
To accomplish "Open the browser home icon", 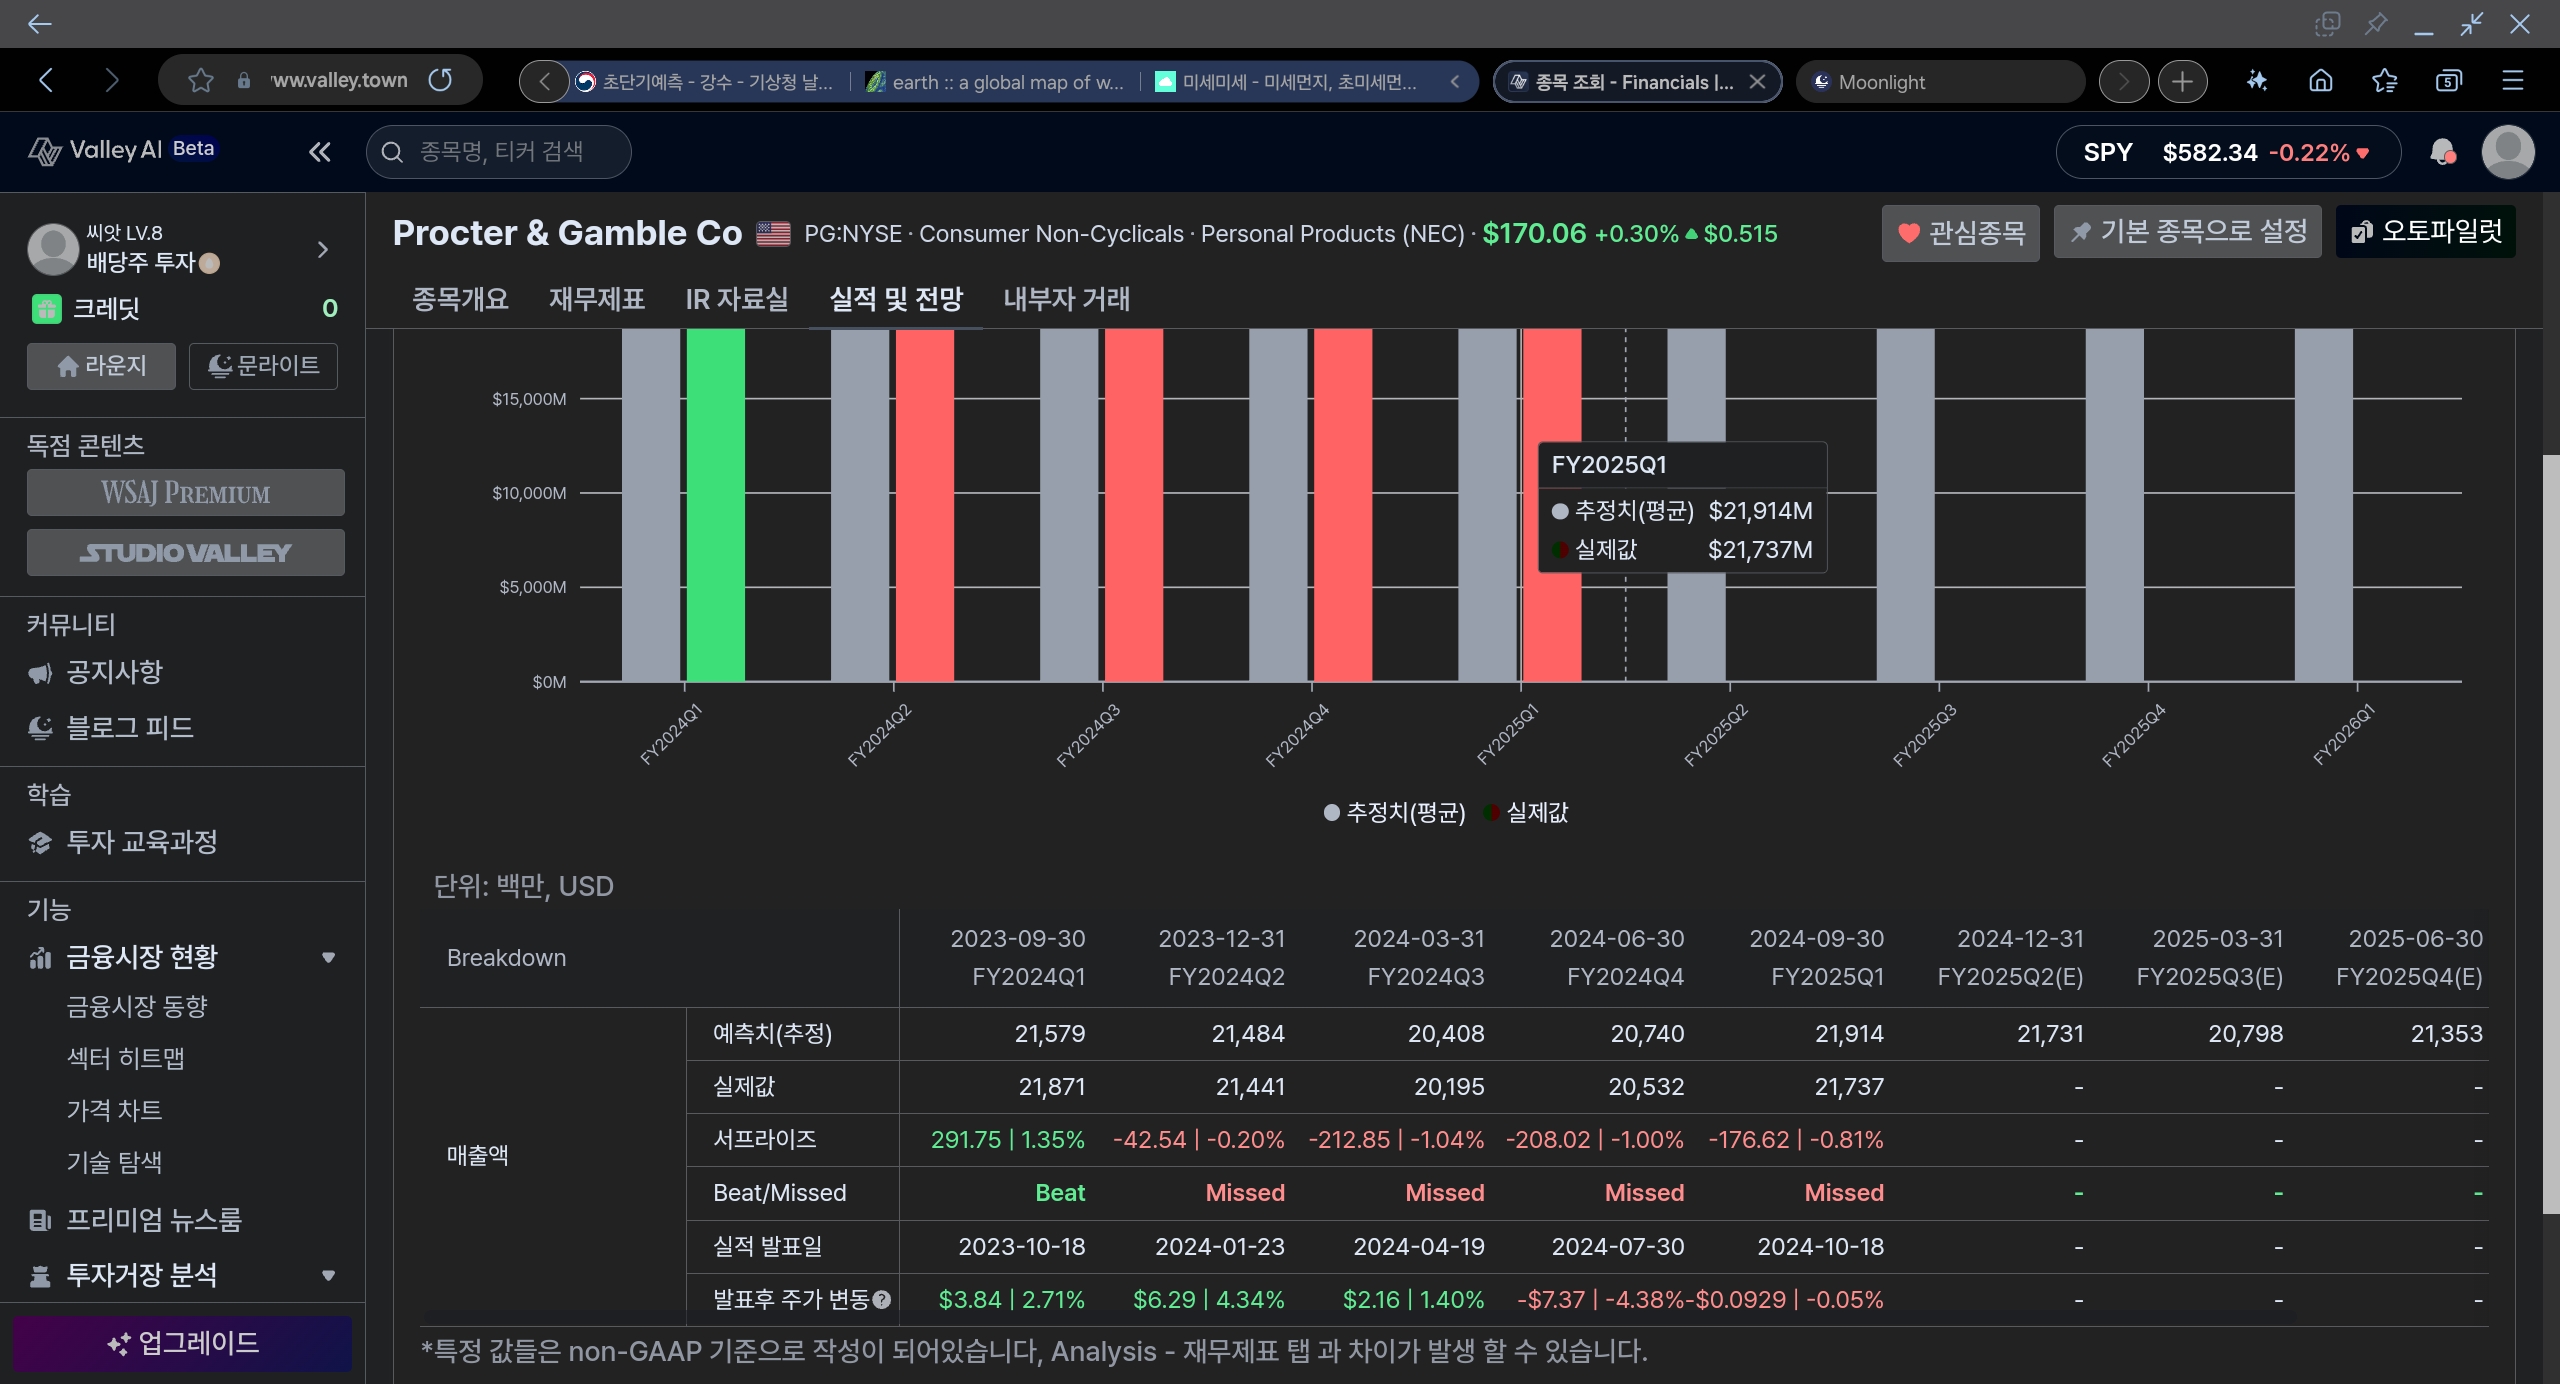I will pos(2320,81).
